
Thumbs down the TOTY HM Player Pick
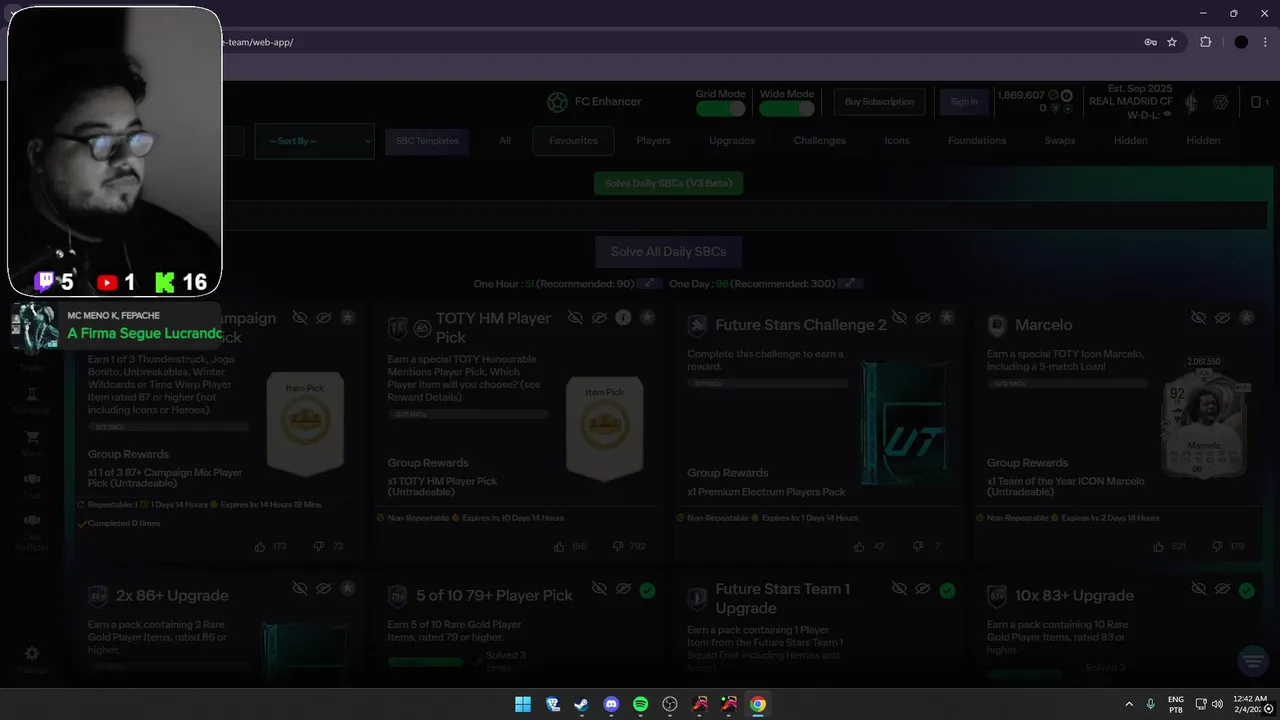617,547
